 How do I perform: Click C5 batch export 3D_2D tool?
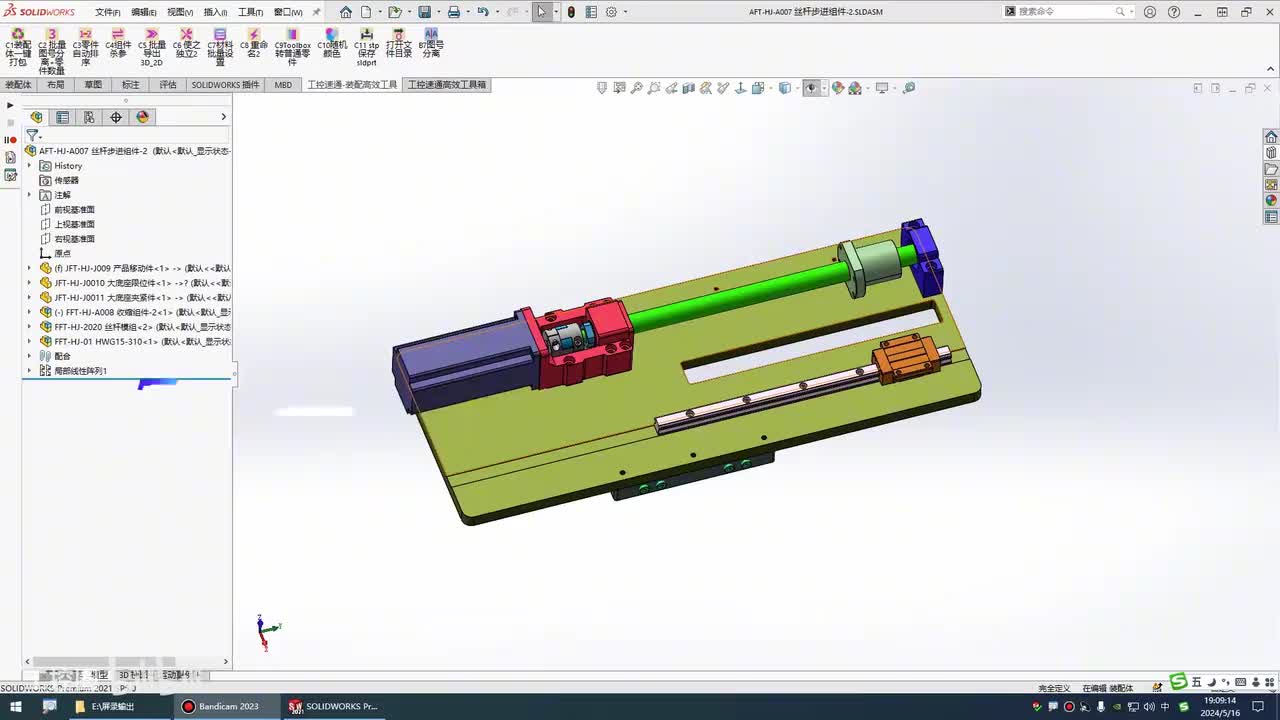(152, 47)
